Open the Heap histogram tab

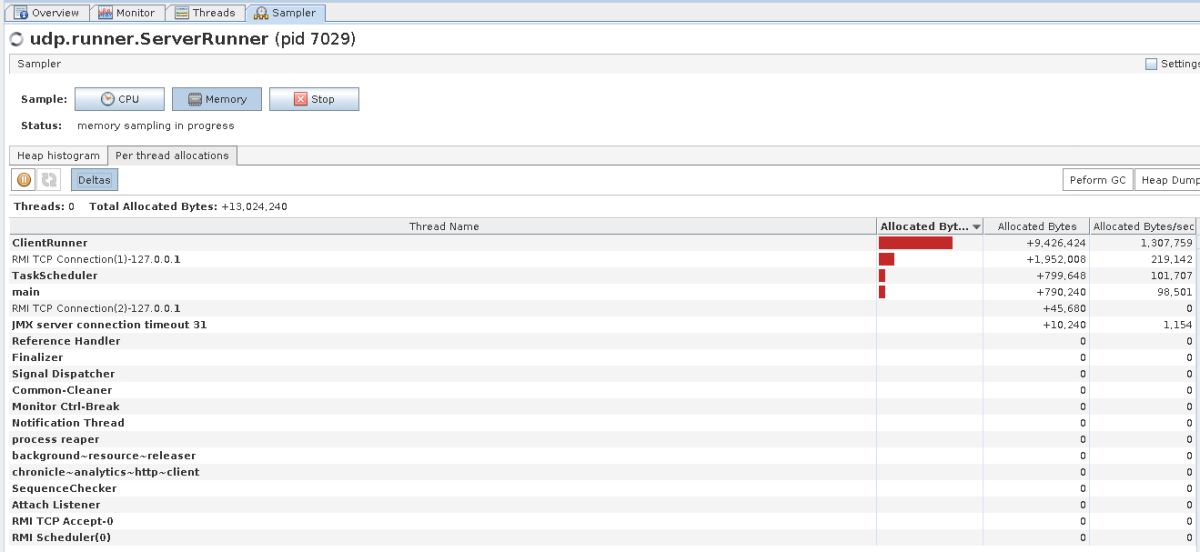click(x=59, y=155)
